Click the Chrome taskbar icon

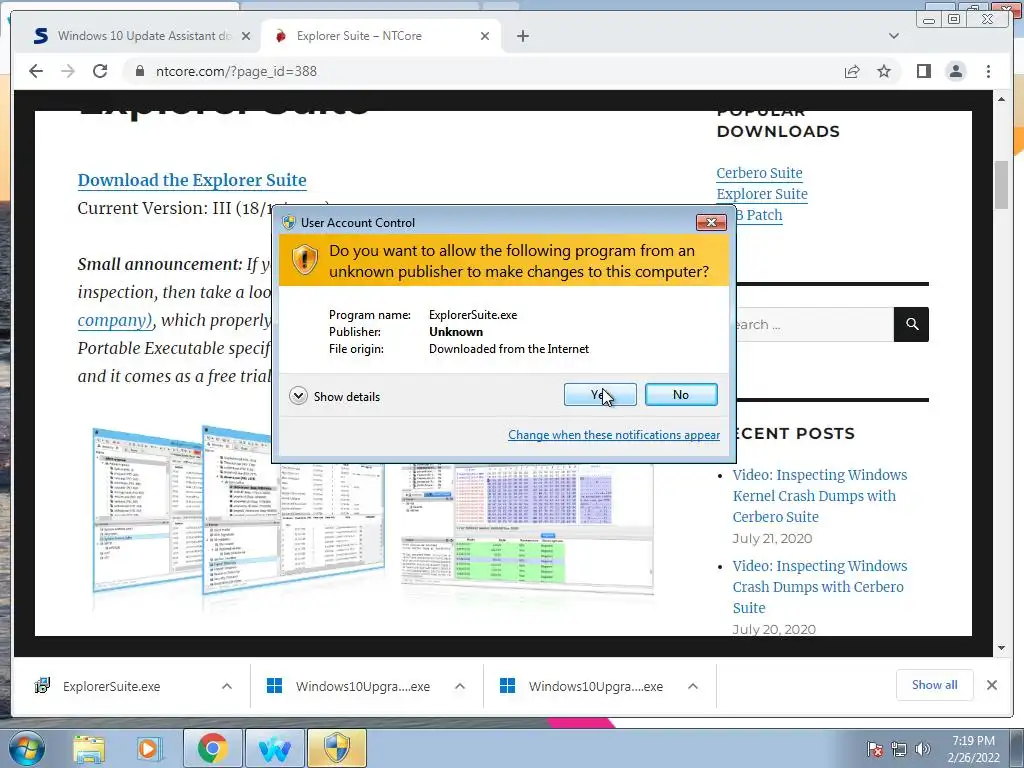click(x=212, y=749)
